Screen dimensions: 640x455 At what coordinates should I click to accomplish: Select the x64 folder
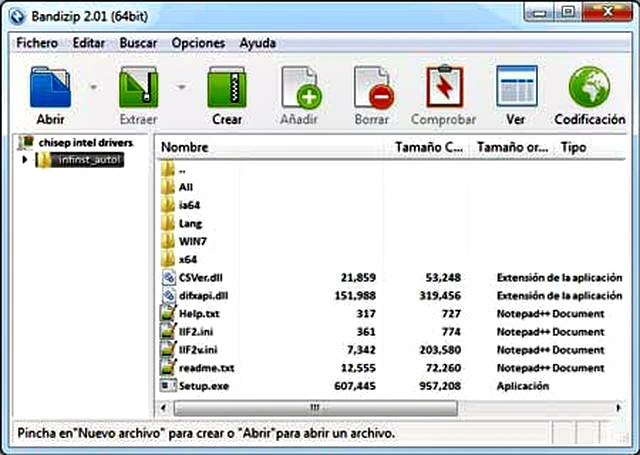pyautogui.click(x=179, y=259)
